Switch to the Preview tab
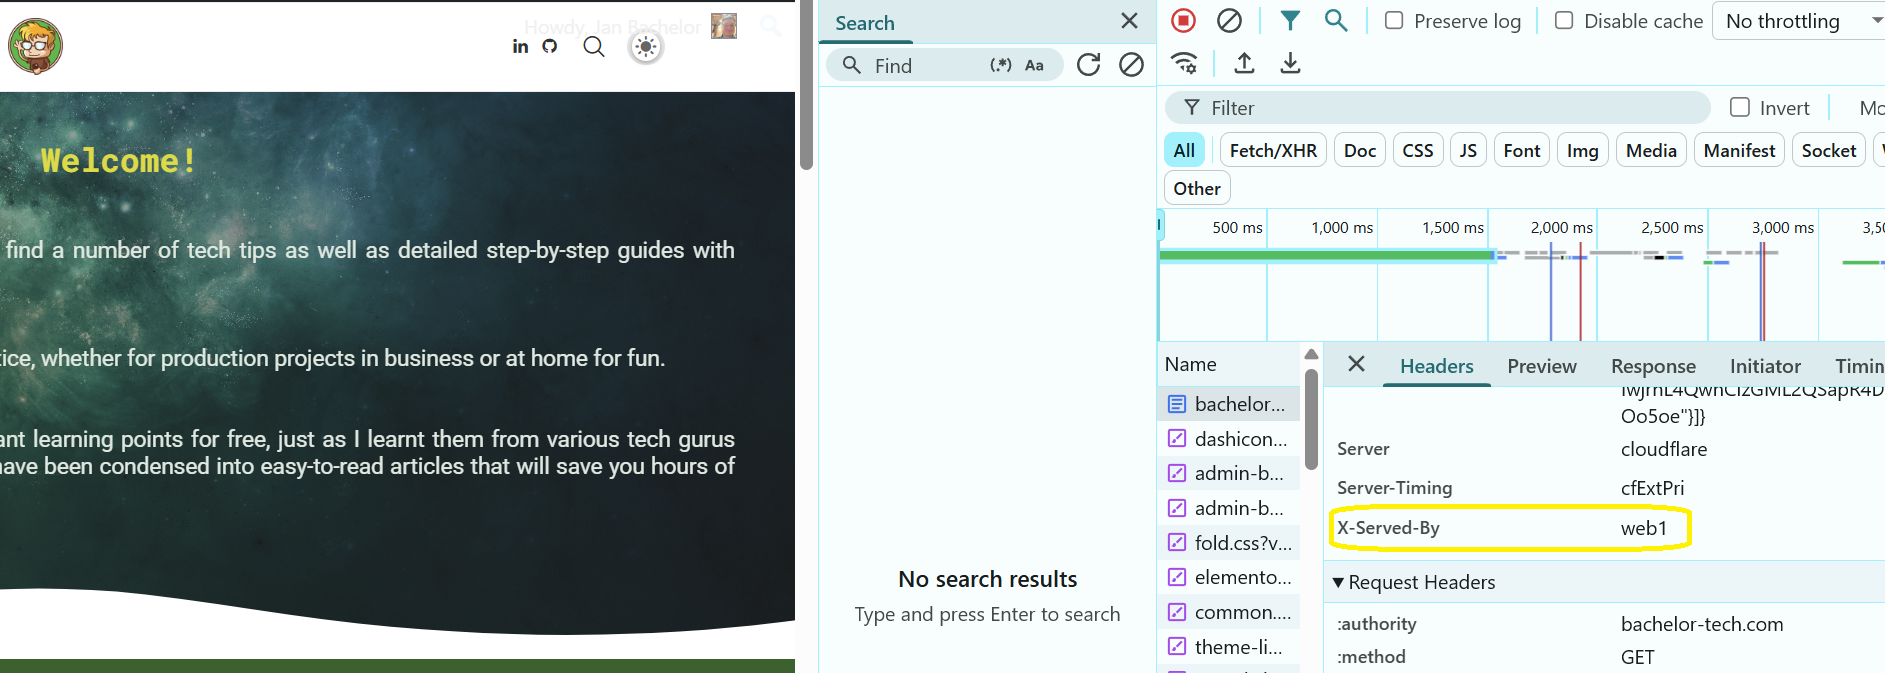Screen dimensions: 1885x673 pos(1541,366)
